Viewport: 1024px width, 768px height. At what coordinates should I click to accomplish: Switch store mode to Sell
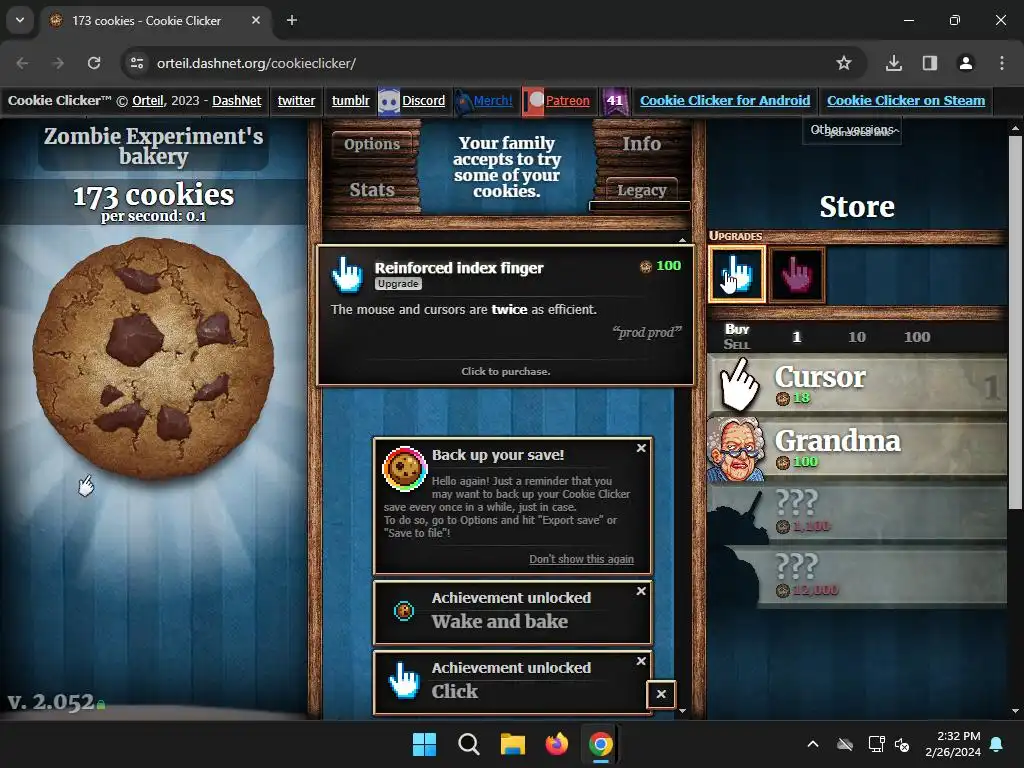[x=737, y=344]
